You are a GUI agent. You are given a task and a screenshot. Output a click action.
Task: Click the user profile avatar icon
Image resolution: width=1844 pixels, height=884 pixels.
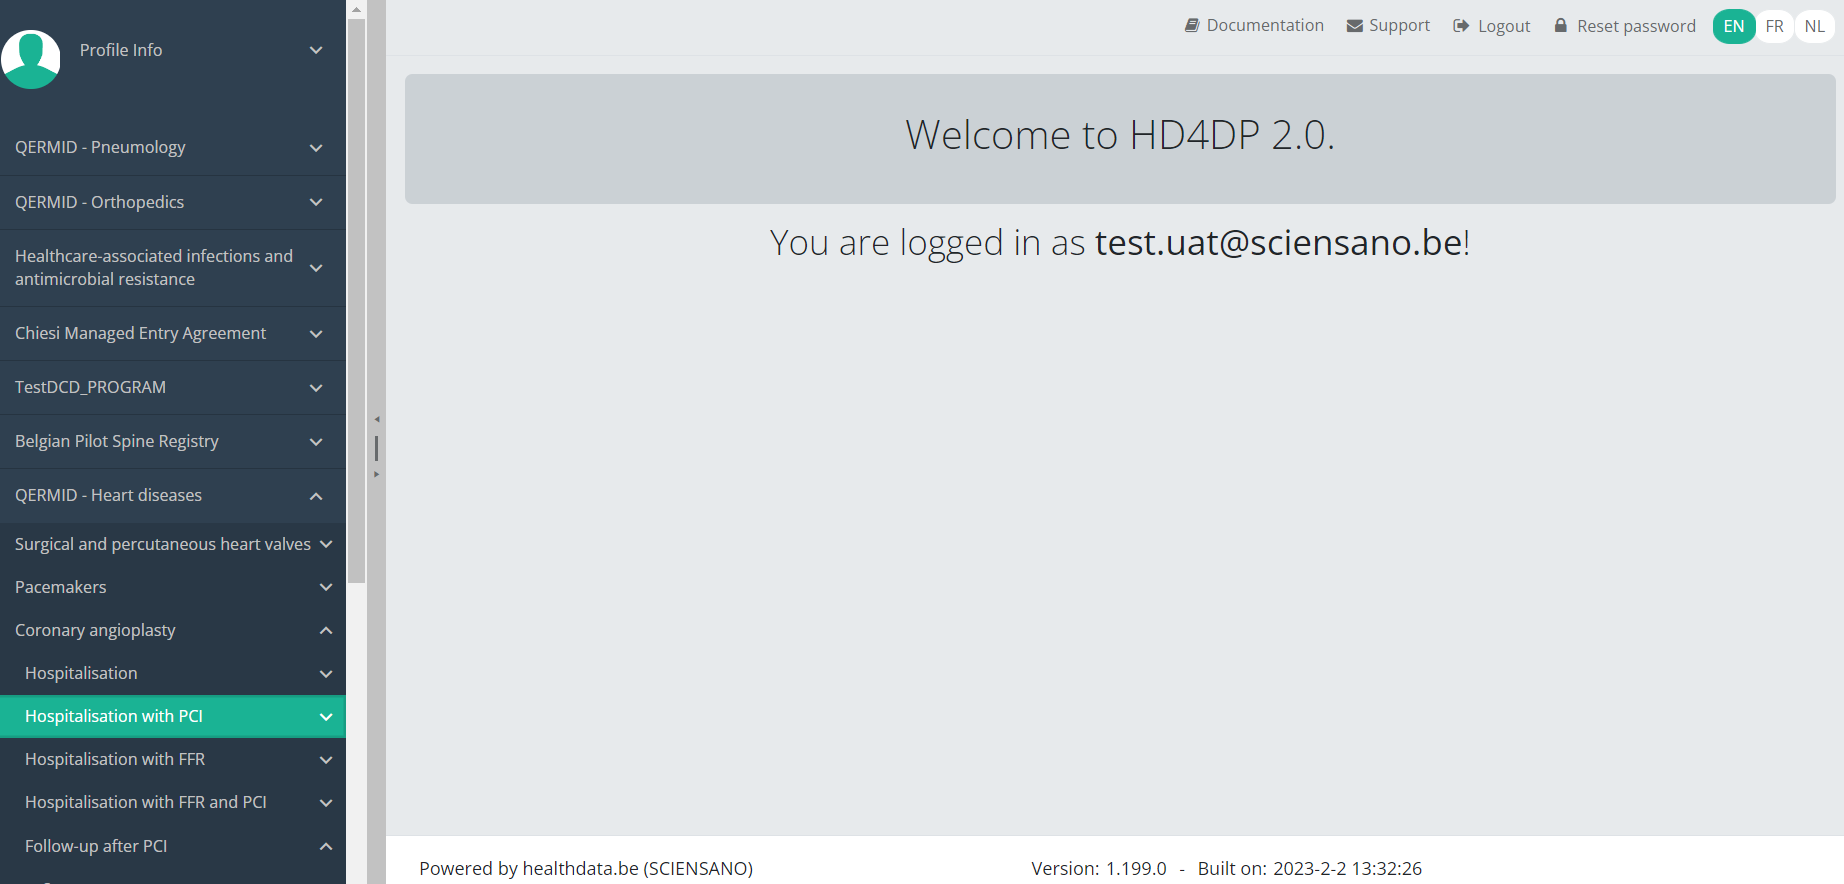pyautogui.click(x=31, y=59)
